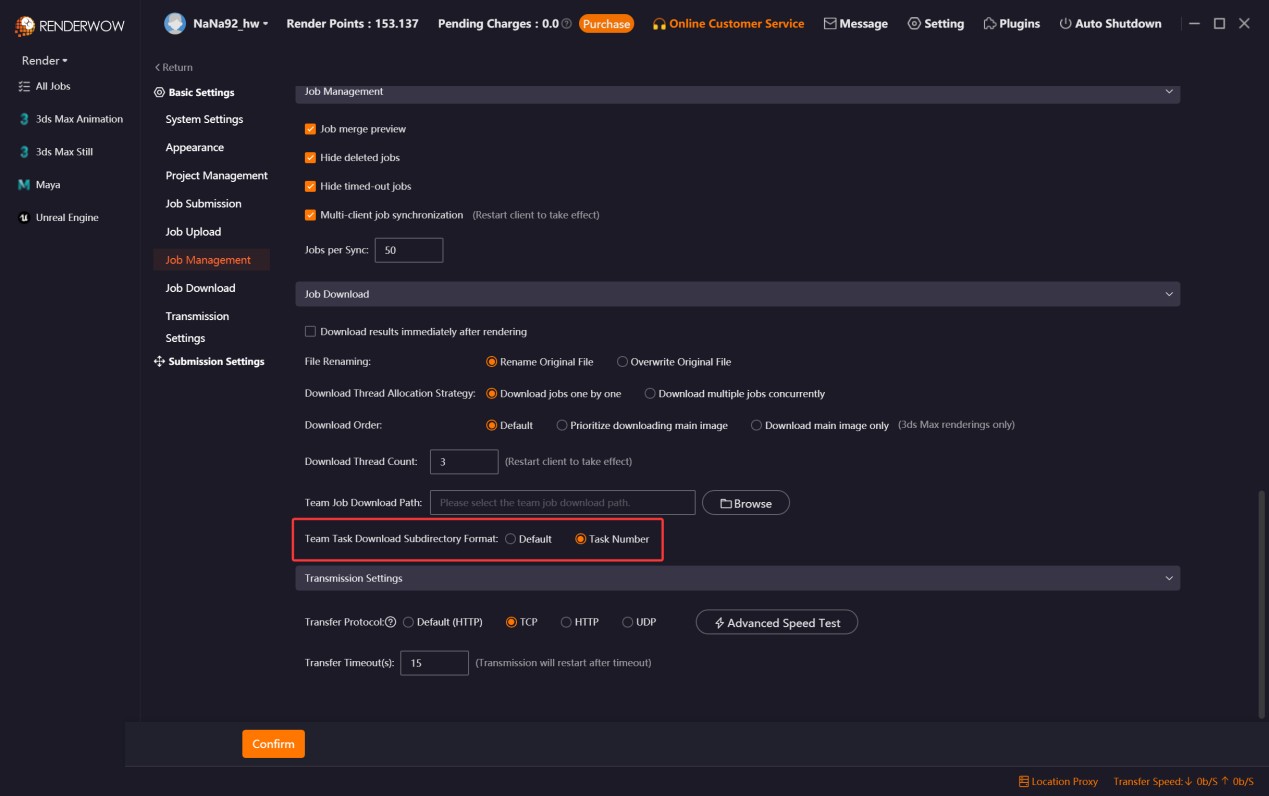
Task: Click the Unreal Engine icon
Action: coord(25,218)
